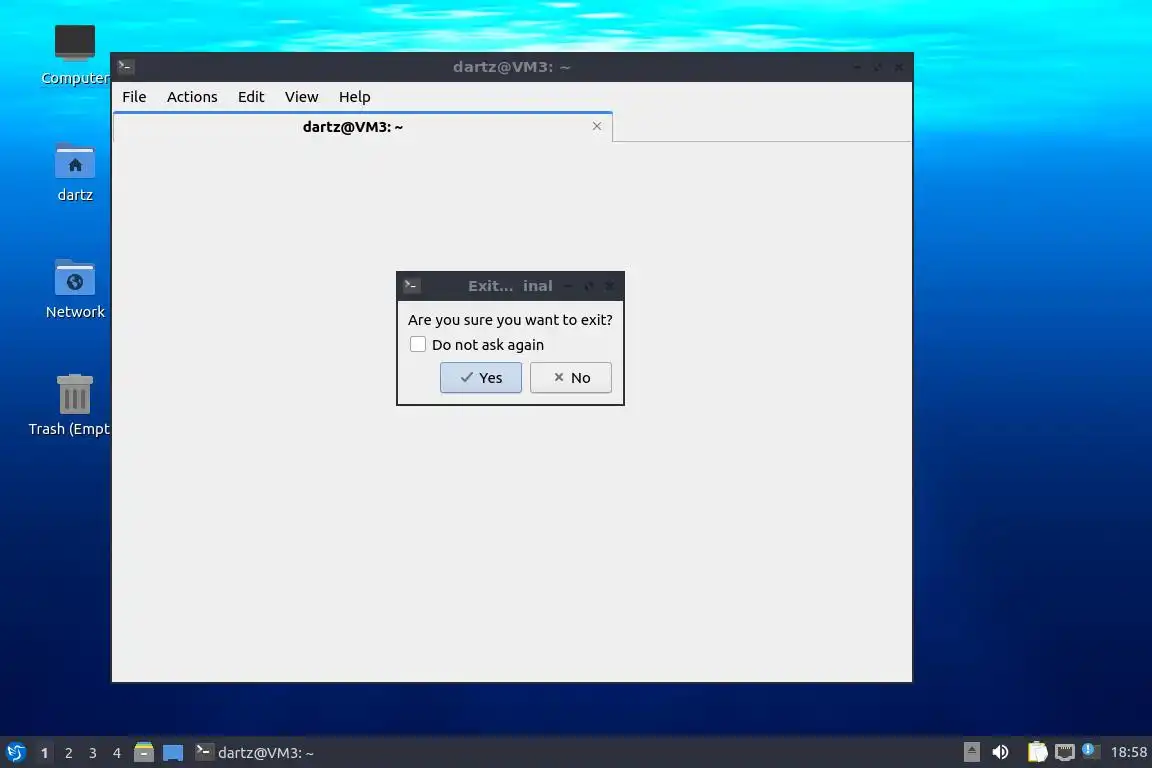Screen dimensions: 1152x768
Task: Minimize the main terminal window
Action: tap(857, 67)
